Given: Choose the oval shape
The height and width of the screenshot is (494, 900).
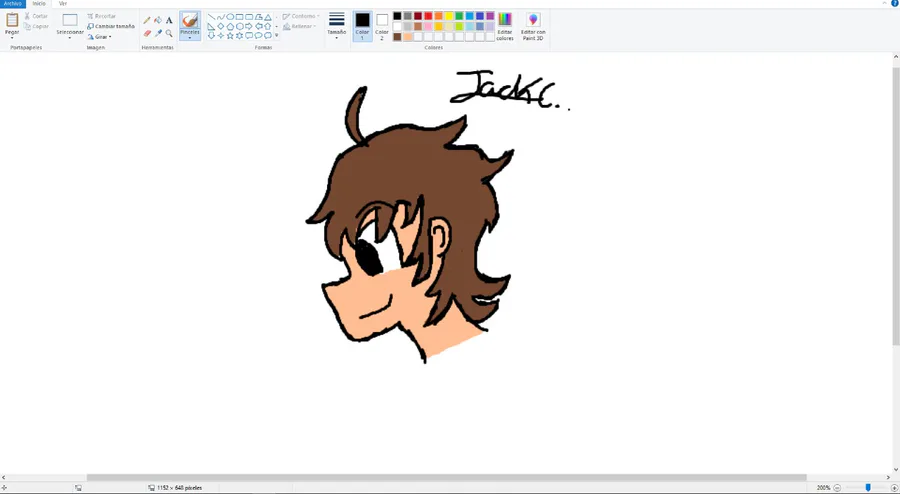Looking at the screenshot, I should [230, 17].
